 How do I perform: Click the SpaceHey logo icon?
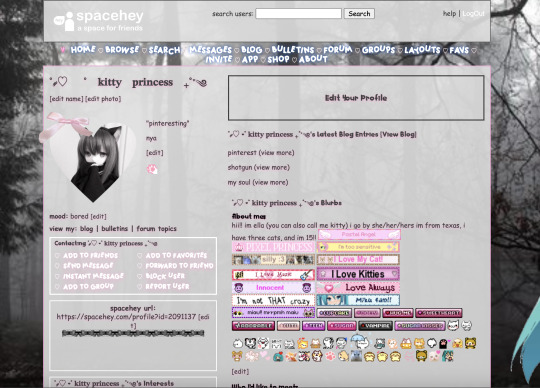click(64, 21)
